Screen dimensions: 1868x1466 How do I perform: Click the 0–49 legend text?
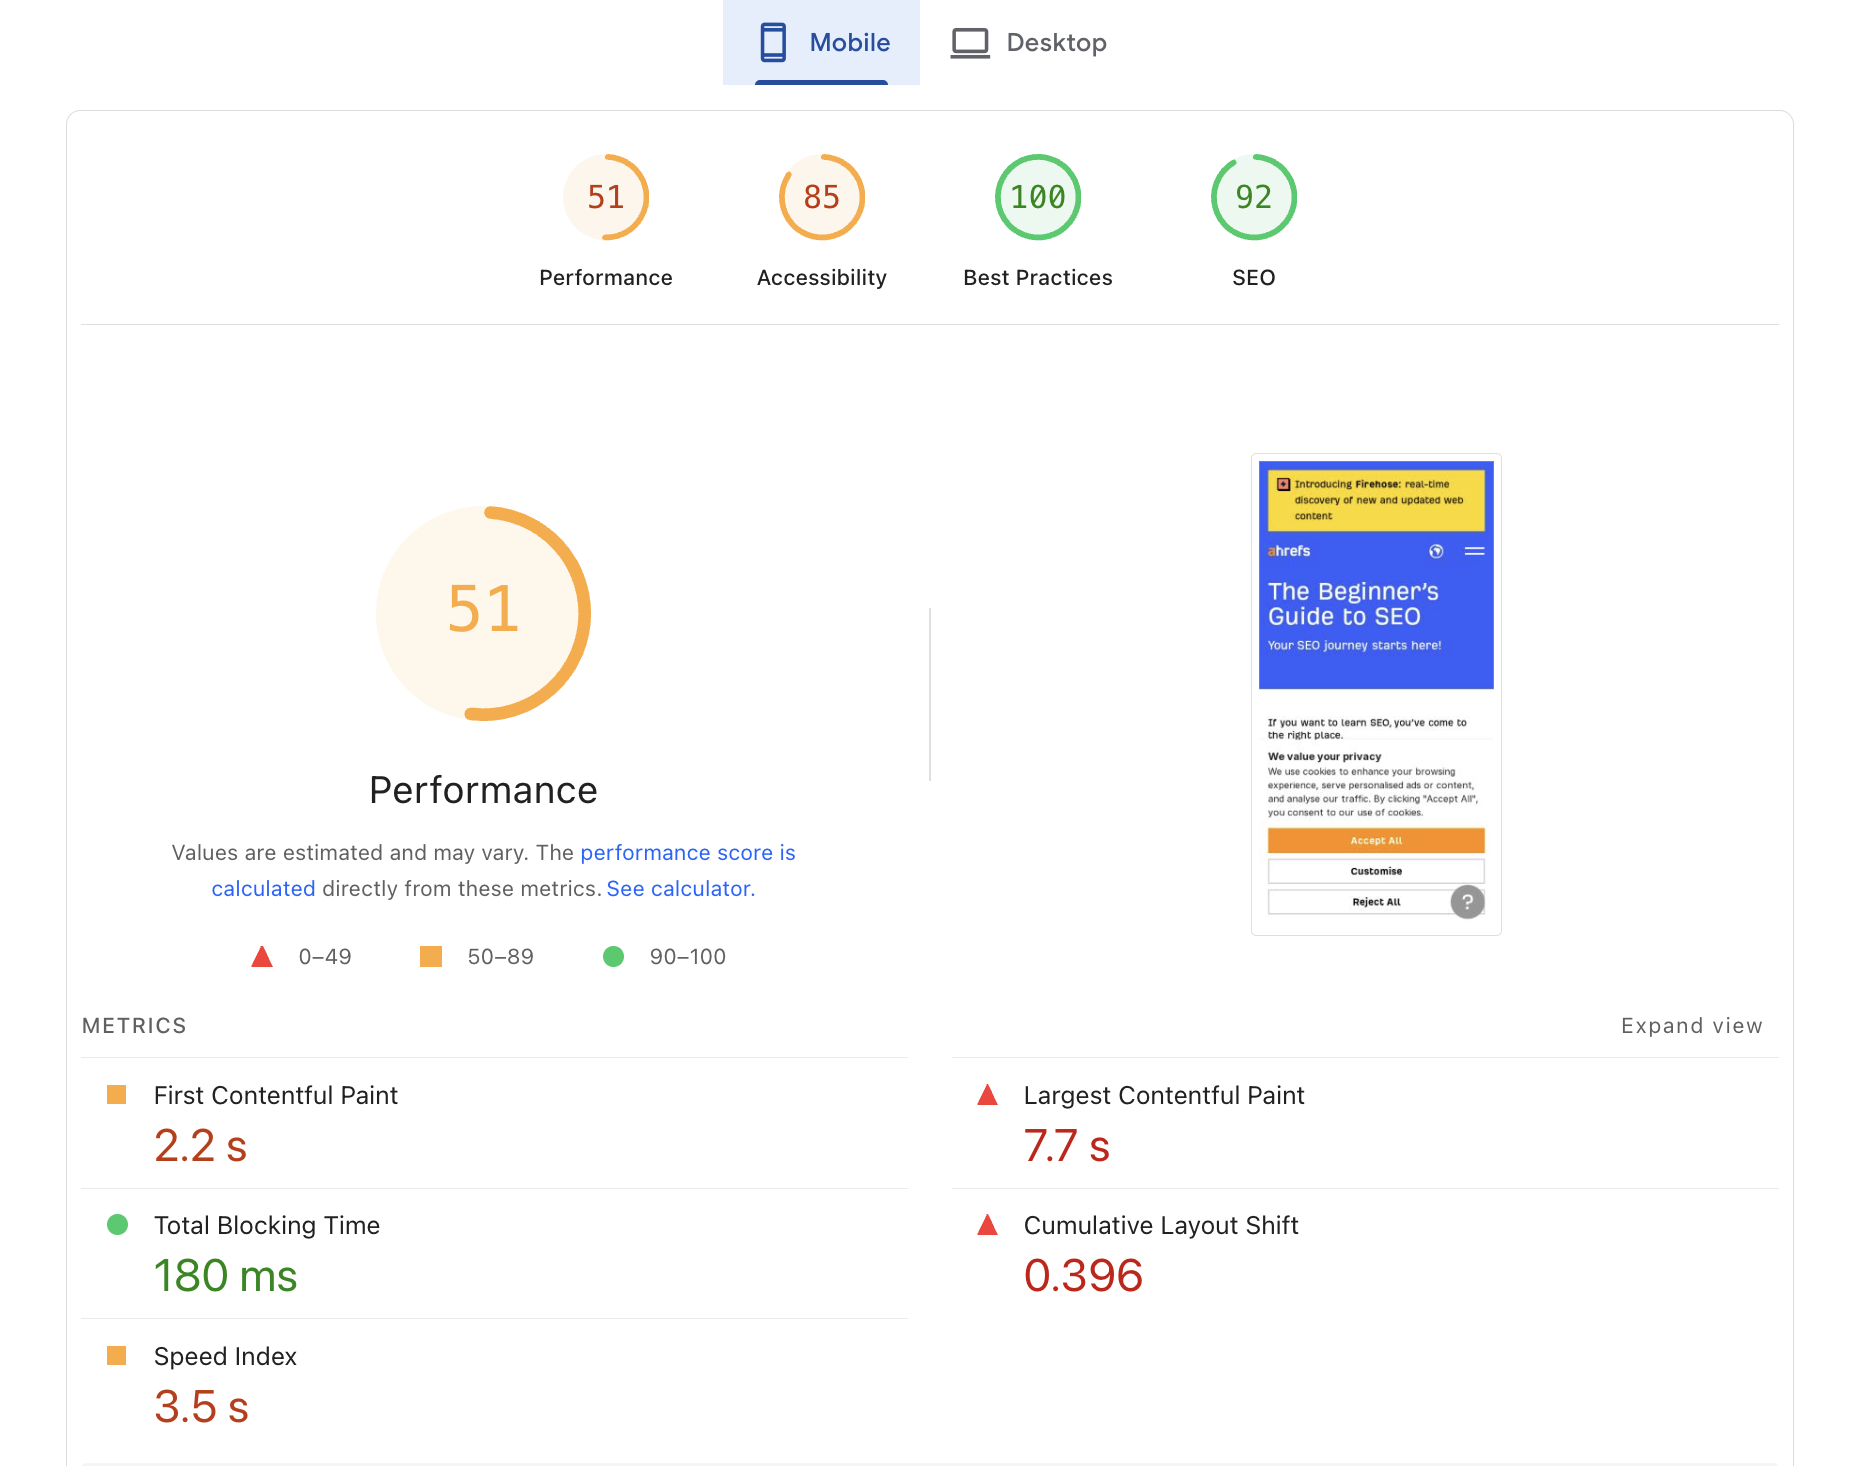point(325,957)
